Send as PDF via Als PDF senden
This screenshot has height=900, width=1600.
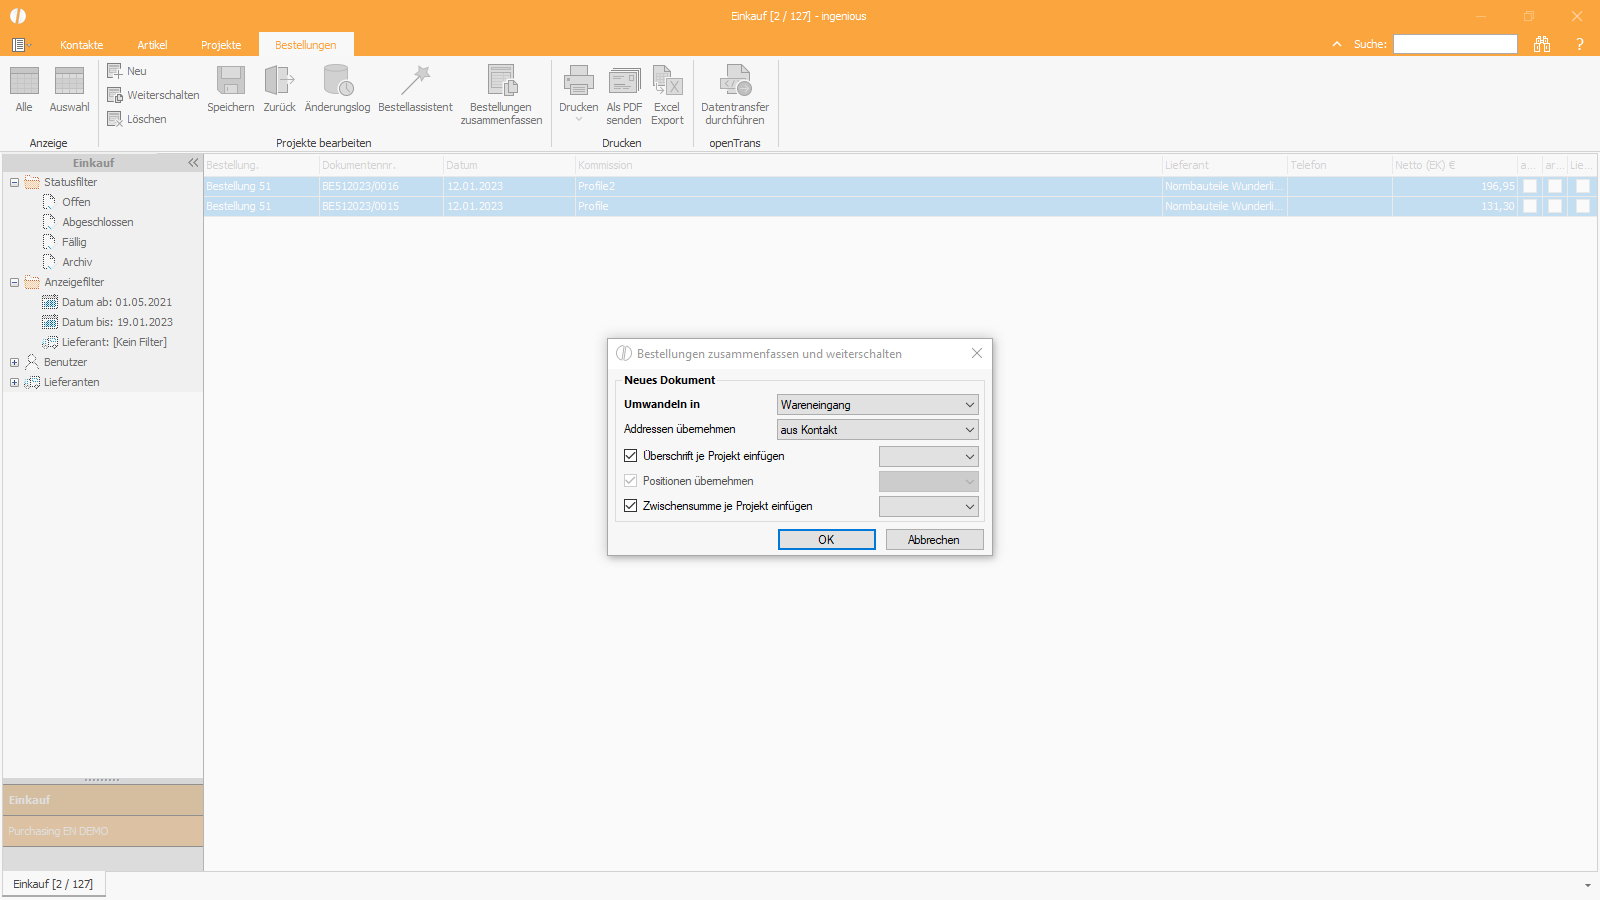[624, 81]
